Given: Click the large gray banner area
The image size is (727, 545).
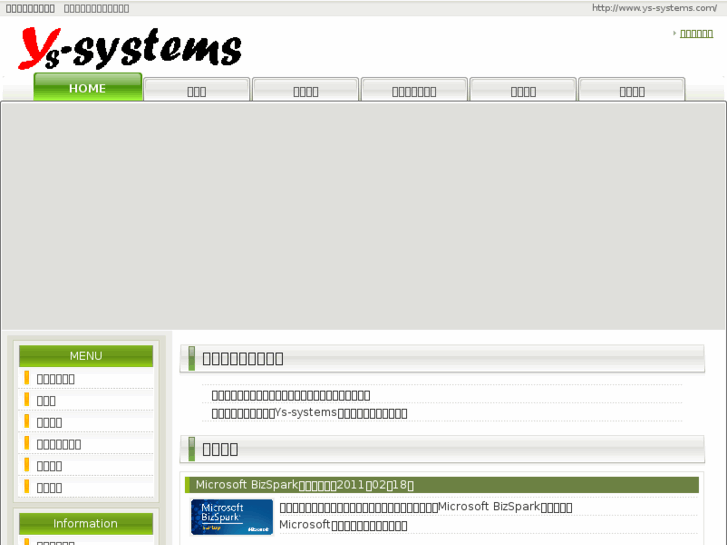Looking at the screenshot, I should click(x=364, y=216).
